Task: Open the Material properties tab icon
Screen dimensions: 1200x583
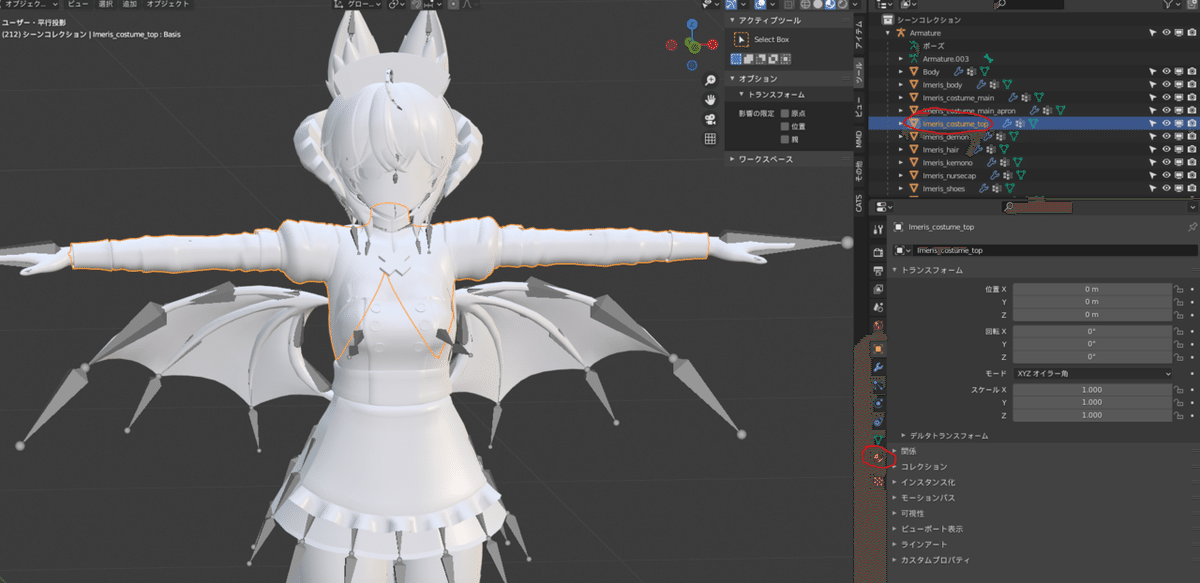Action: 877,457
